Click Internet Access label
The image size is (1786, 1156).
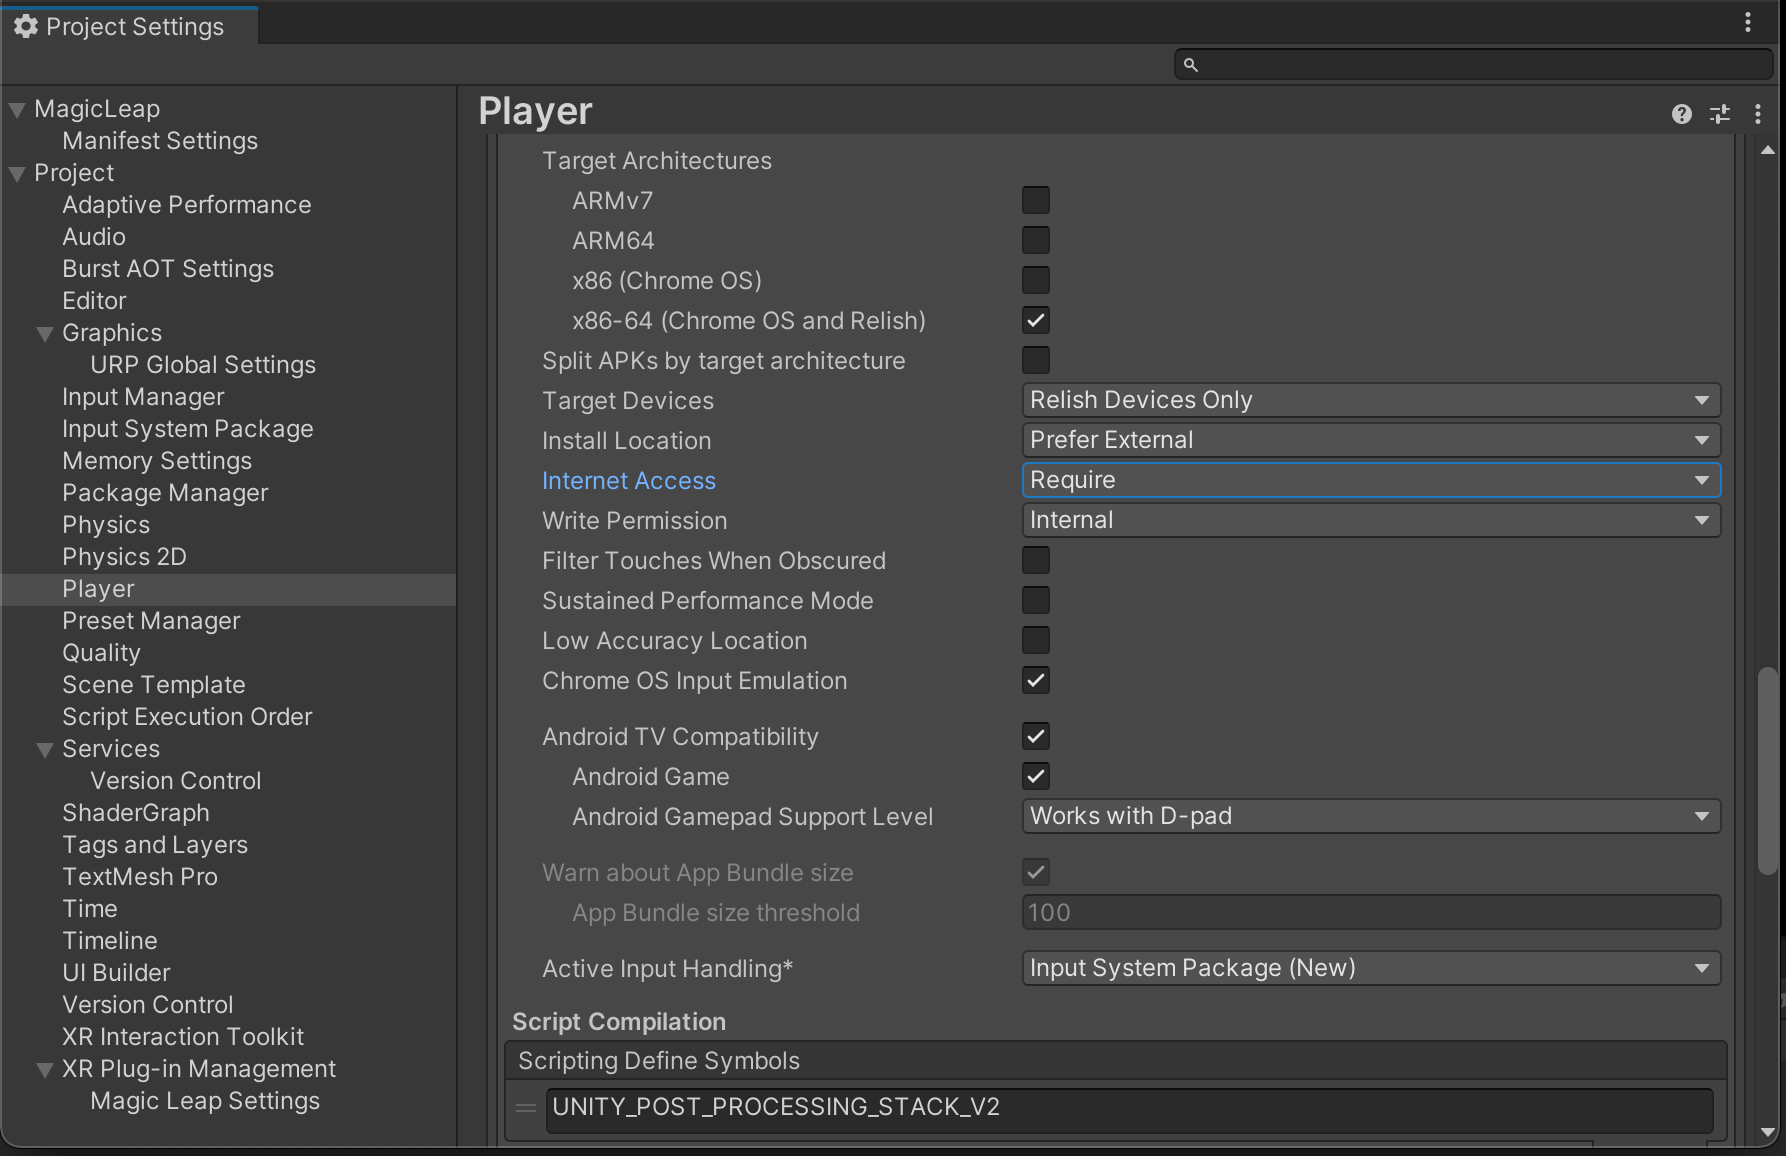pos(629,481)
